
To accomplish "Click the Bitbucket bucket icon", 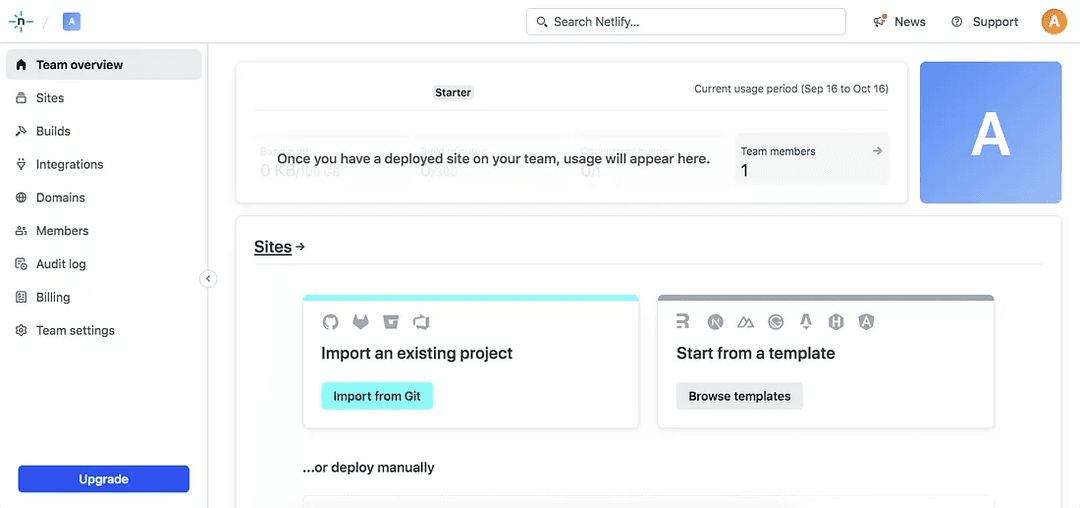I will [x=391, y=322].
